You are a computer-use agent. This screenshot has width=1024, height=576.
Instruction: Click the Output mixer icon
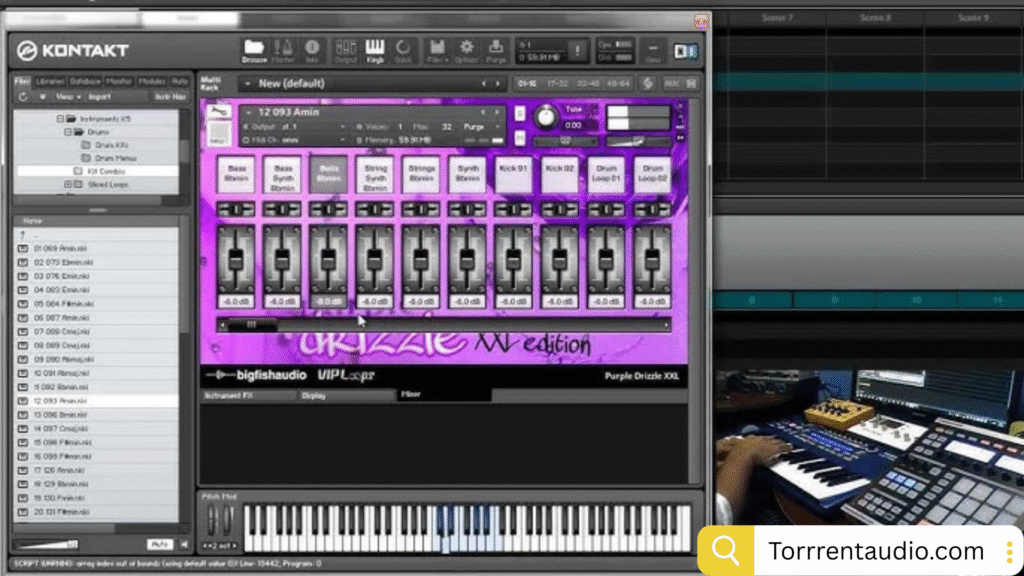(345, 50)
